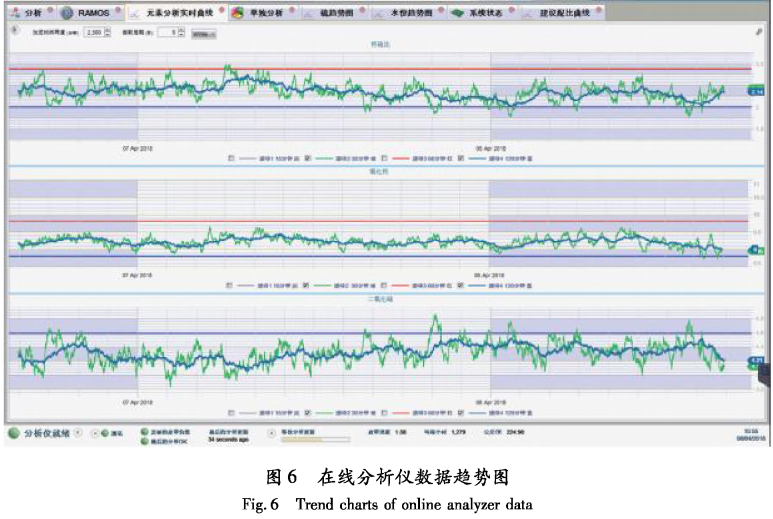The height and width of the screenshot is (519, 773).
Task: Toggle first legend checkbox in top chart
Action: pyautogui.click(x=231, y=159)
